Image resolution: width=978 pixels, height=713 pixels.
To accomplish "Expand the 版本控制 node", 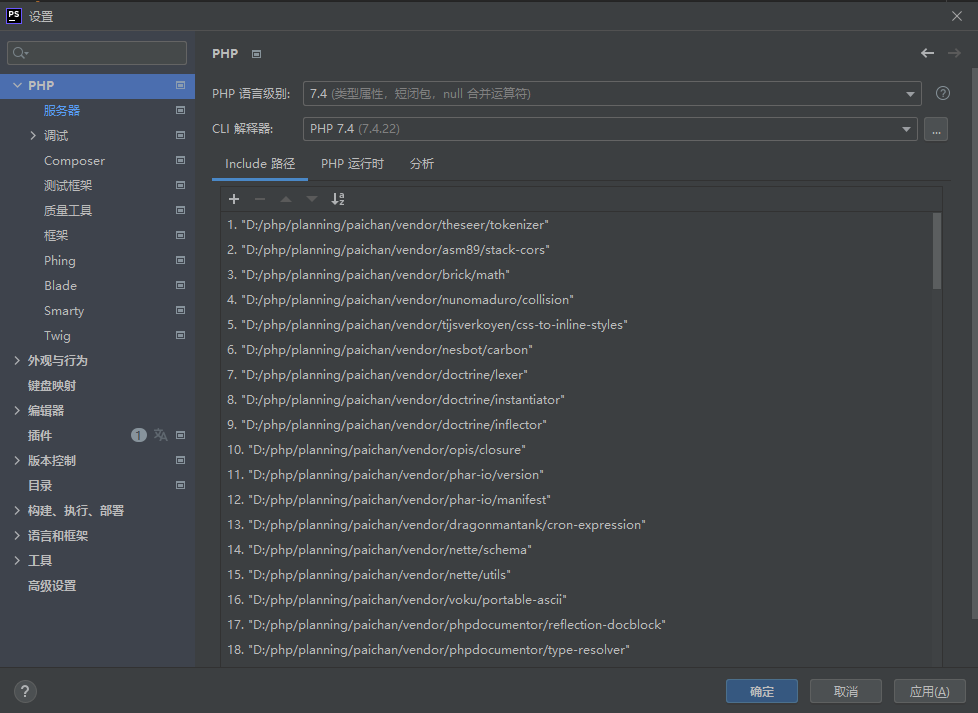I will (17, 460).
